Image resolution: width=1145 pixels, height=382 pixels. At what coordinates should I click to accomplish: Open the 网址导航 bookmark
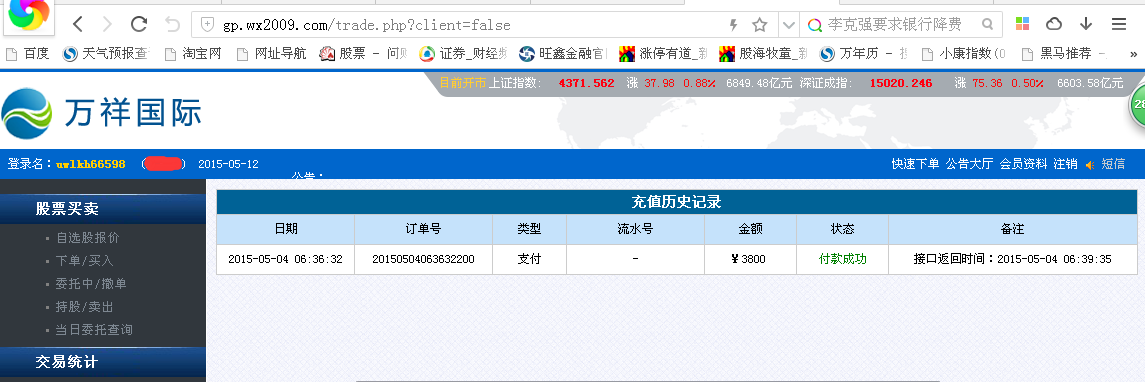[272, 53]
